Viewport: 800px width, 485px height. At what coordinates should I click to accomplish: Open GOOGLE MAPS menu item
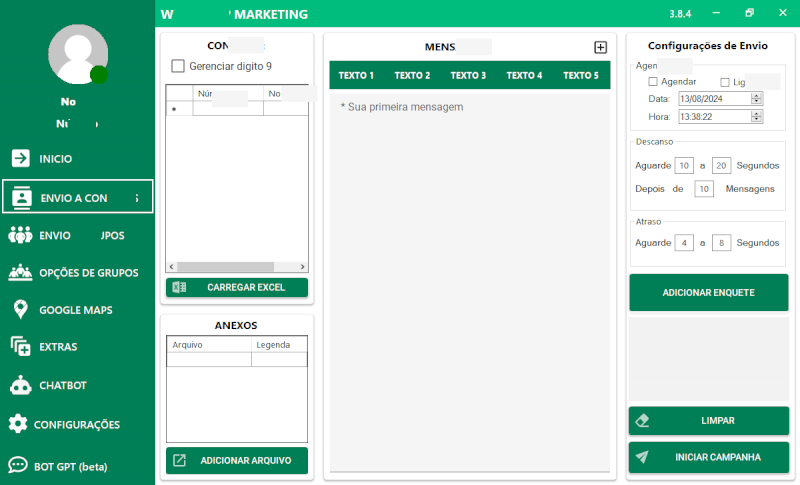click(x=77, y=310)
